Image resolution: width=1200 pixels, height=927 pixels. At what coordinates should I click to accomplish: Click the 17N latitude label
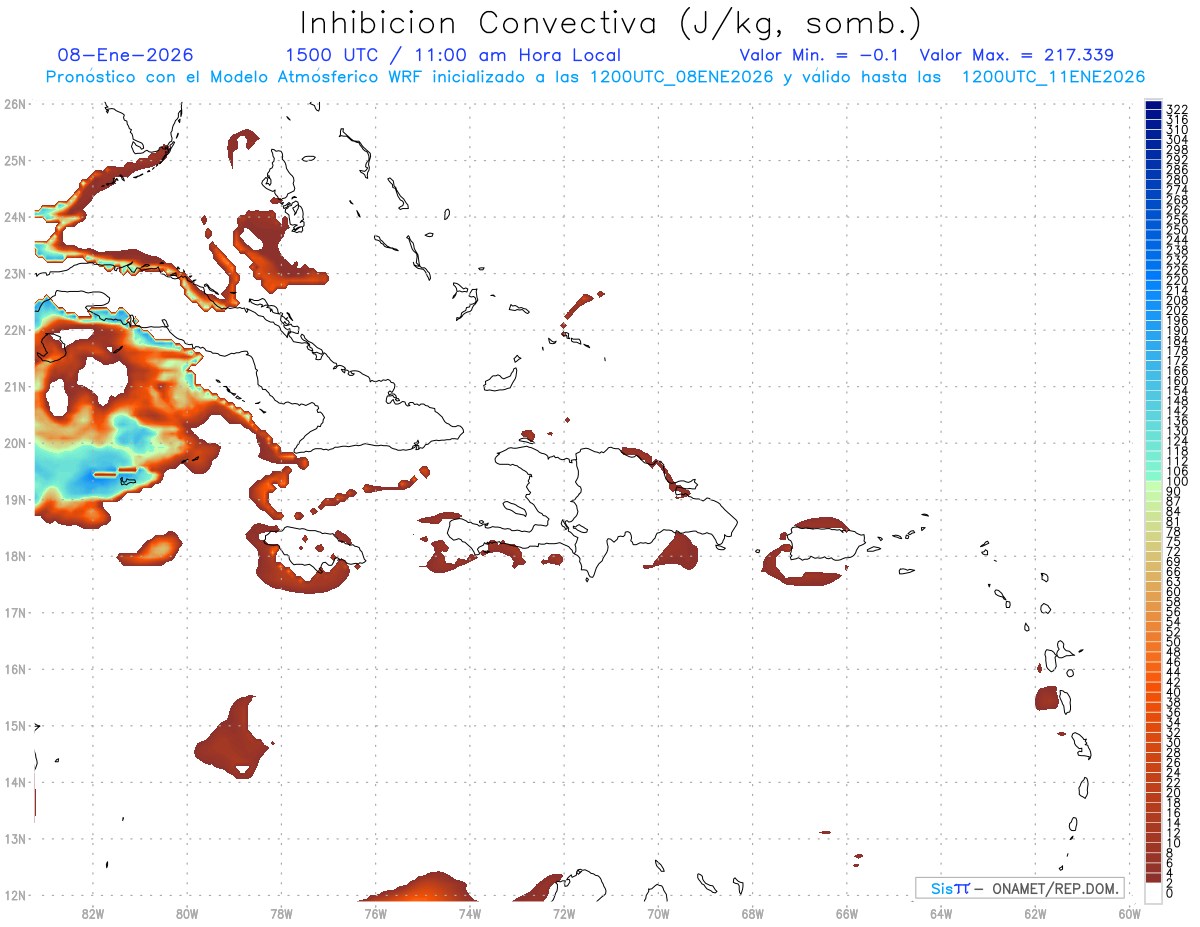click(15, 612)
